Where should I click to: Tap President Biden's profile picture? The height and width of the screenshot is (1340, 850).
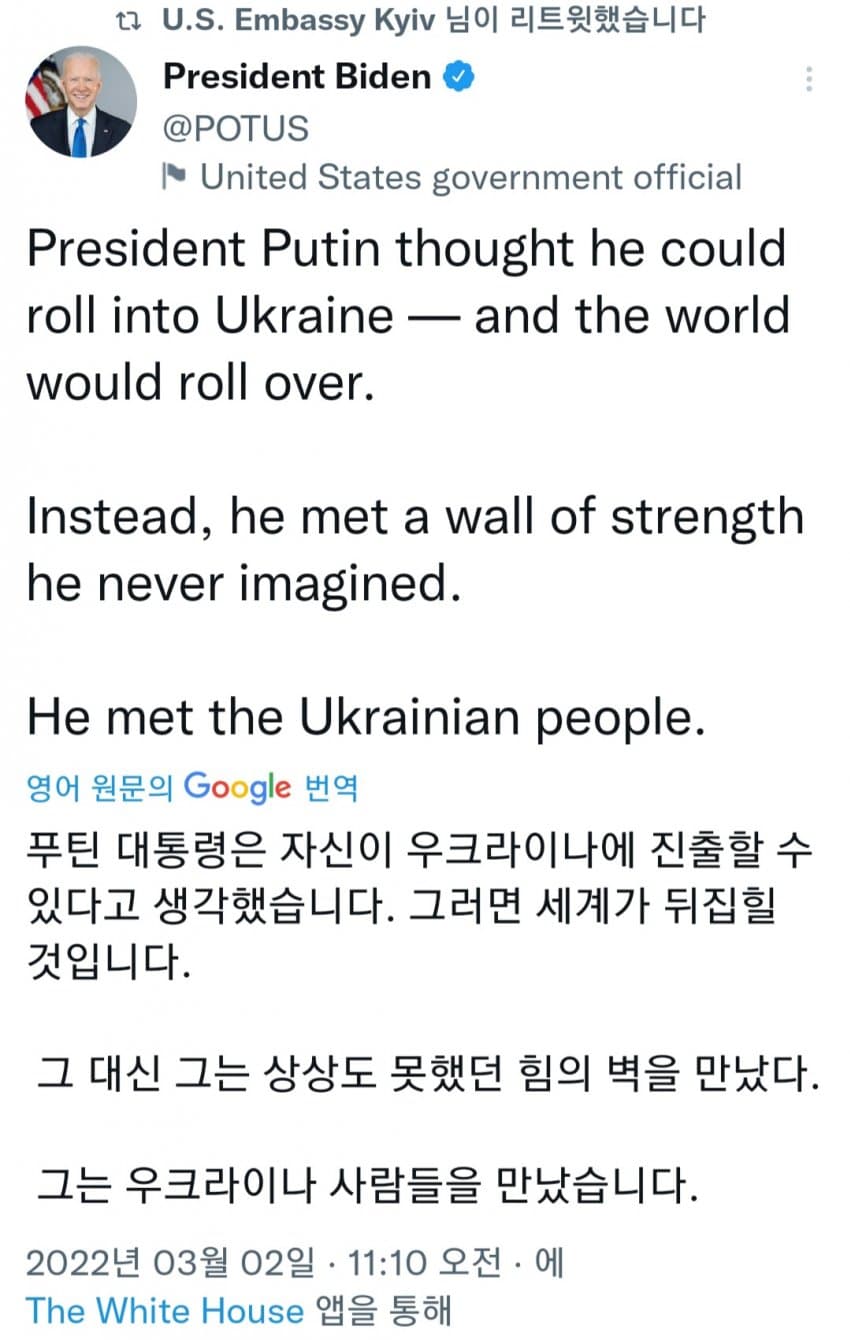79,102
